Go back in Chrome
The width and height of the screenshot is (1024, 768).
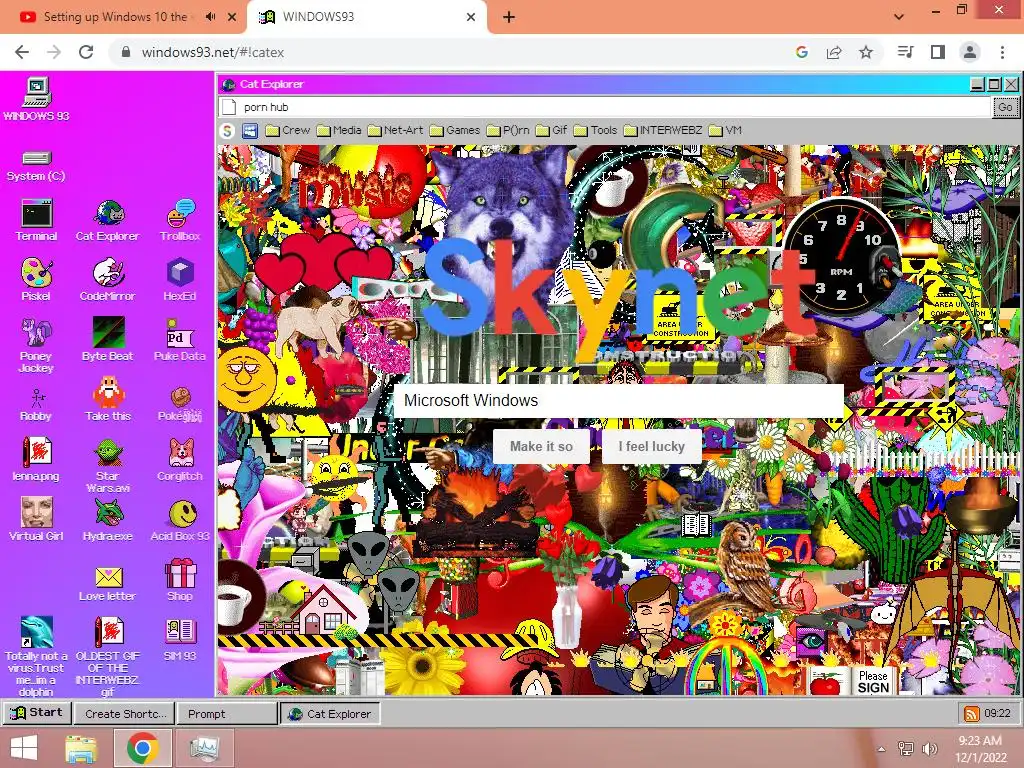pos(22,52)
